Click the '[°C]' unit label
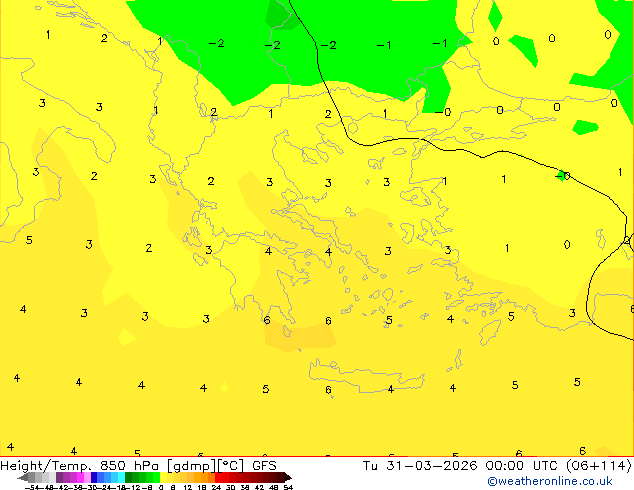Image resolution: width=634 pixels, height=490 pixels. point(231,466)
